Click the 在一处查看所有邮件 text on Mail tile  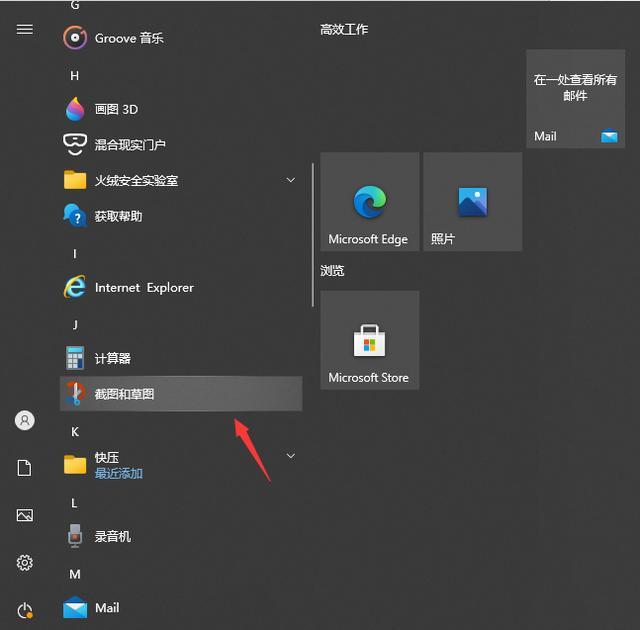(575, 87)
